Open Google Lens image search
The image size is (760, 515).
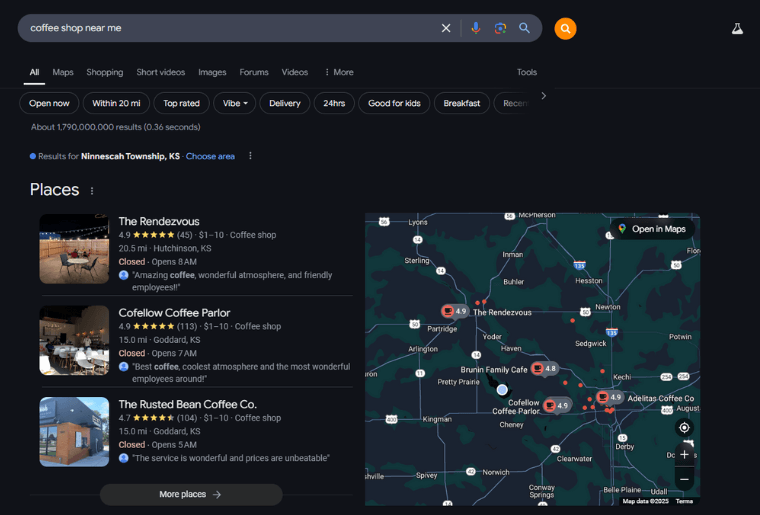tap(500, 28)
